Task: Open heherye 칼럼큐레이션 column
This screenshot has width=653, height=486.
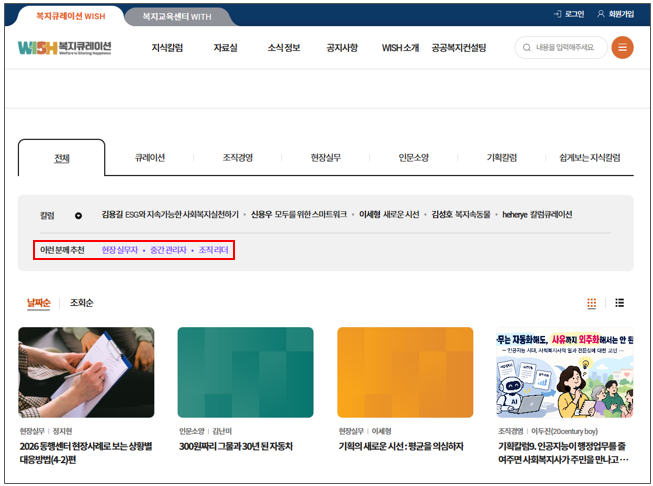Action: click(537, 214)
